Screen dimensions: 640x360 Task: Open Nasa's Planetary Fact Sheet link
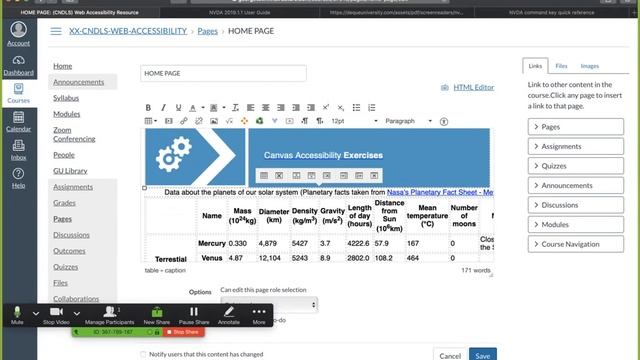click(440, 192)
